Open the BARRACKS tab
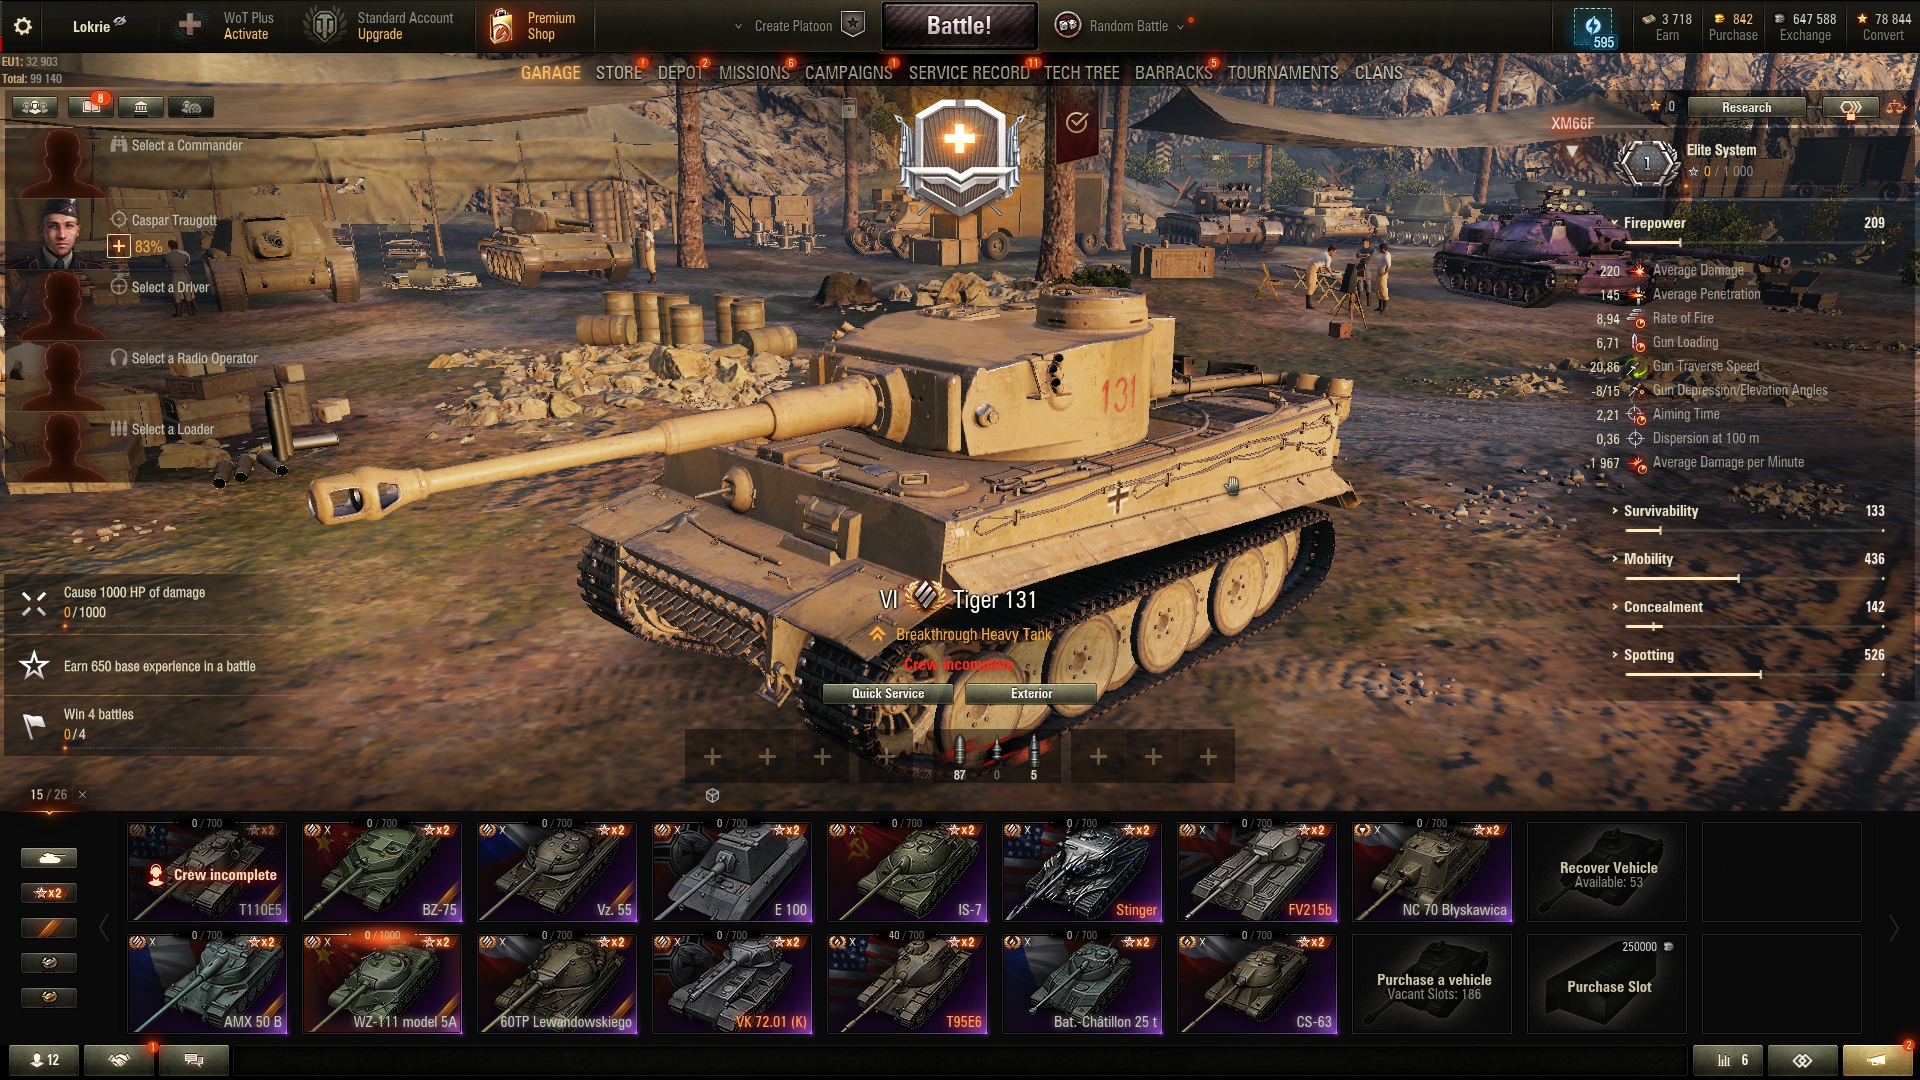This screenshot has height=1080, width=1920. (x=1173, y=73)
